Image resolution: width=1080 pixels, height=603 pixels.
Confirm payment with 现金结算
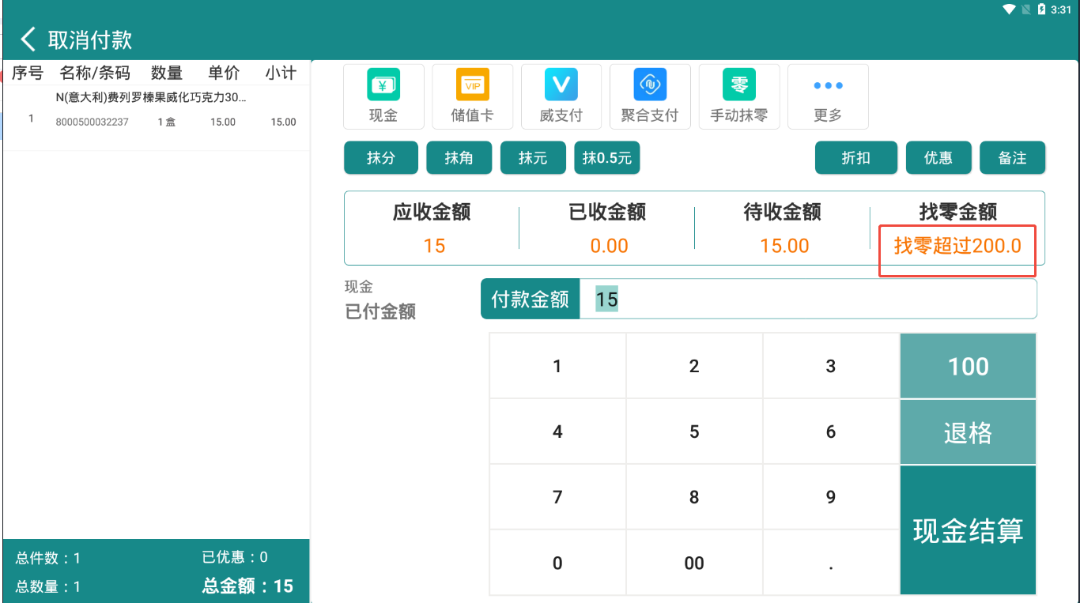(968, 530)
